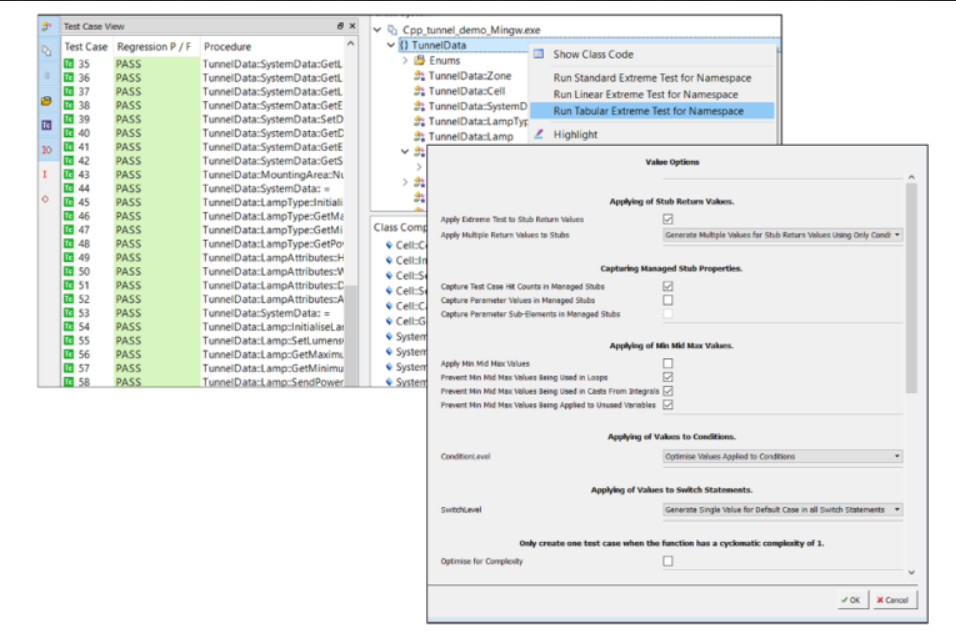Click the blue diamond icon beside the first Cell:C entry
Screen dimensions: 956x634
pos(389,245)
